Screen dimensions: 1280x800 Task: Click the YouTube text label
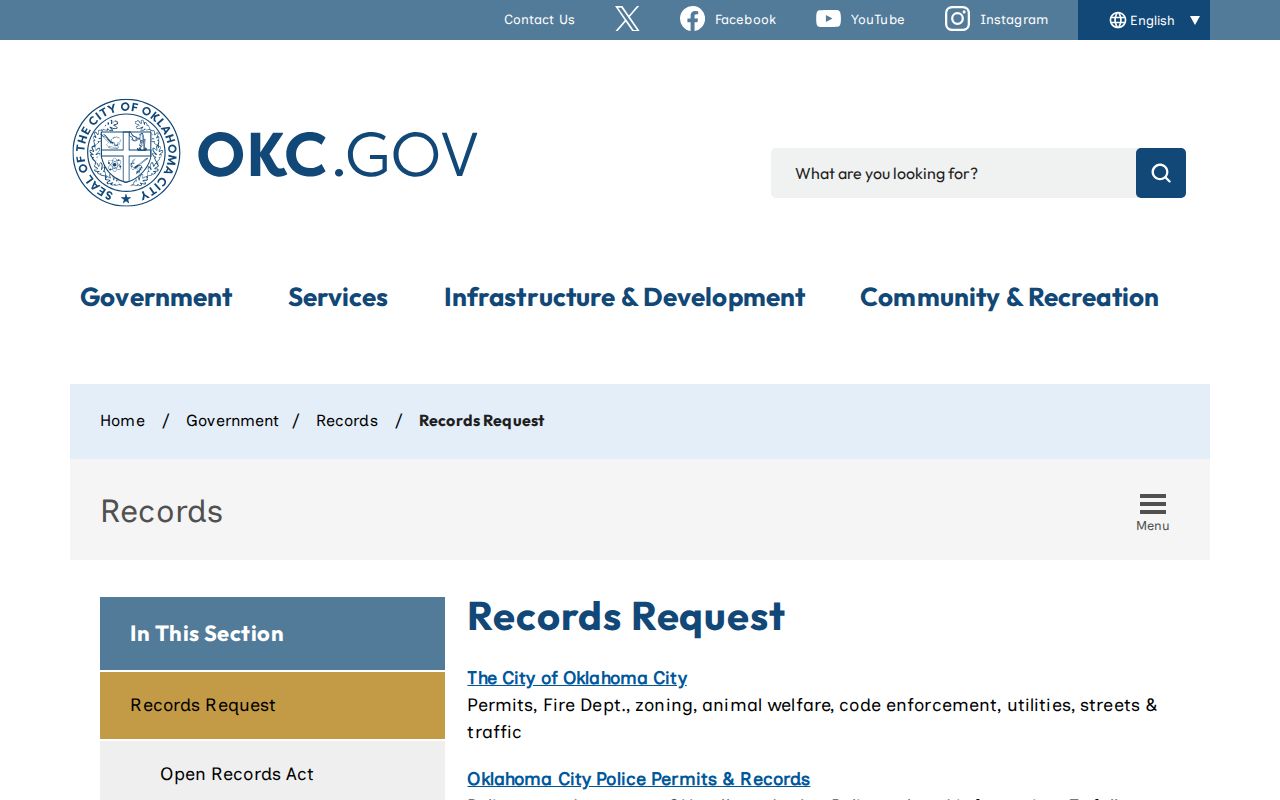tap(877, 19)
